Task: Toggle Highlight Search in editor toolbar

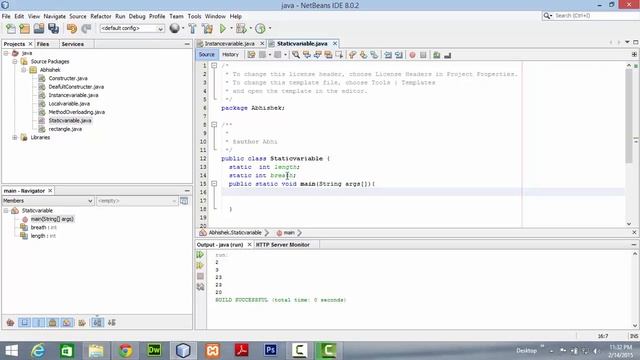Action: pyautogui.click(x=328, y=55)
